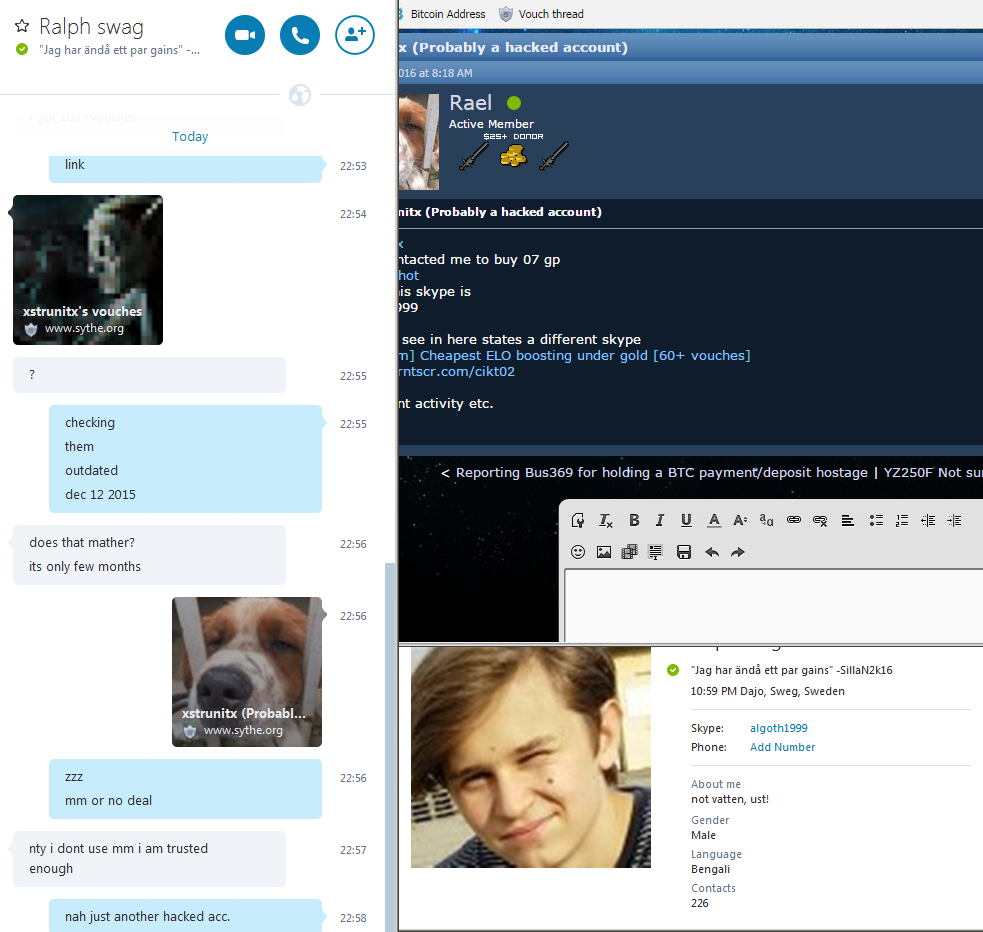Open the prntscr.com screenshot link
The image size is (983, 932).
pyautogui.click(x=457, y=372)
